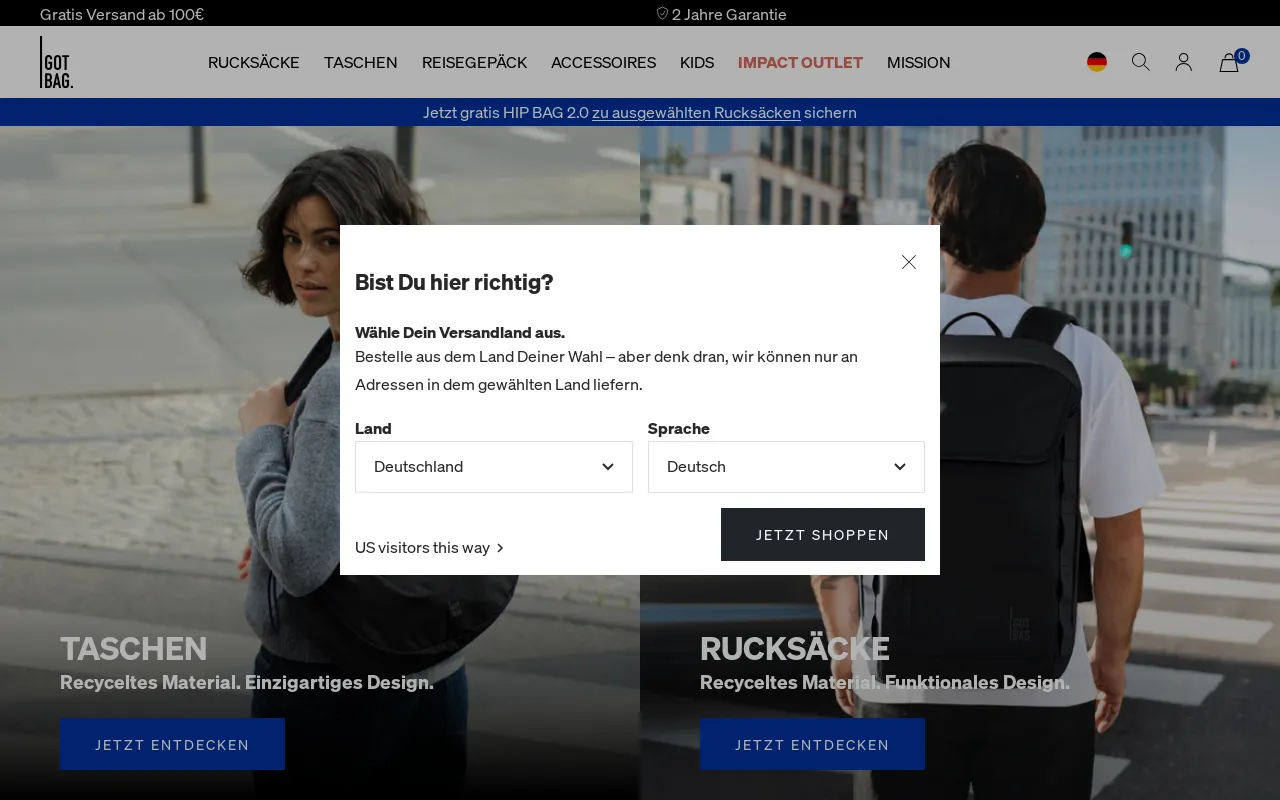Click the guarantee shield icon
1280x800 pixels.
click(662, 14)
